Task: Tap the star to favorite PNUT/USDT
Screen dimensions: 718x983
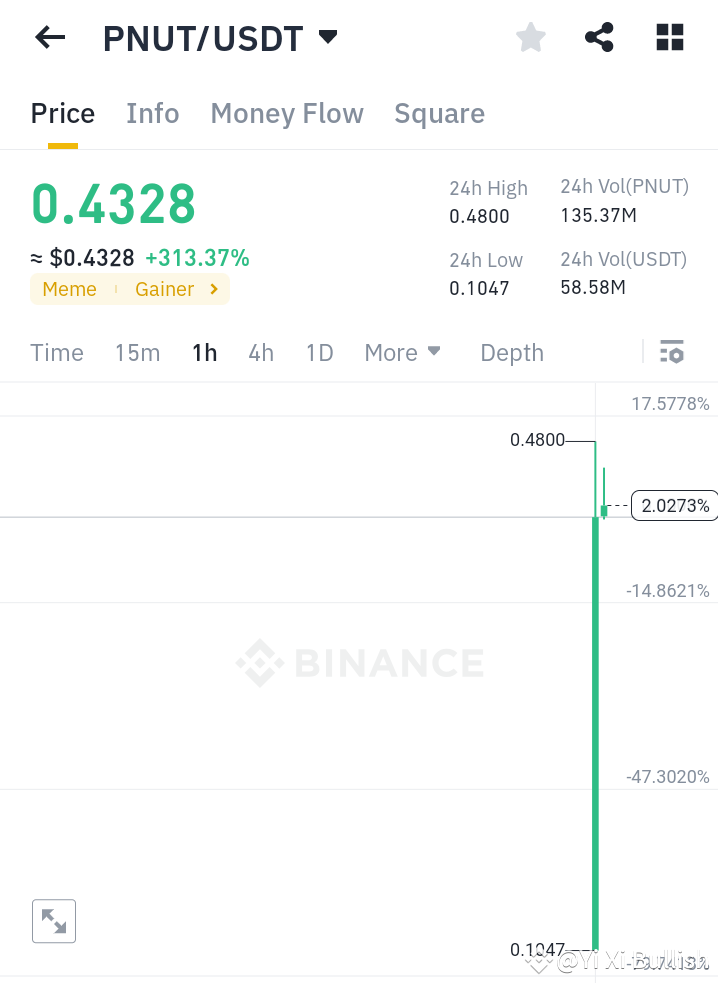Action: [530, 37]
